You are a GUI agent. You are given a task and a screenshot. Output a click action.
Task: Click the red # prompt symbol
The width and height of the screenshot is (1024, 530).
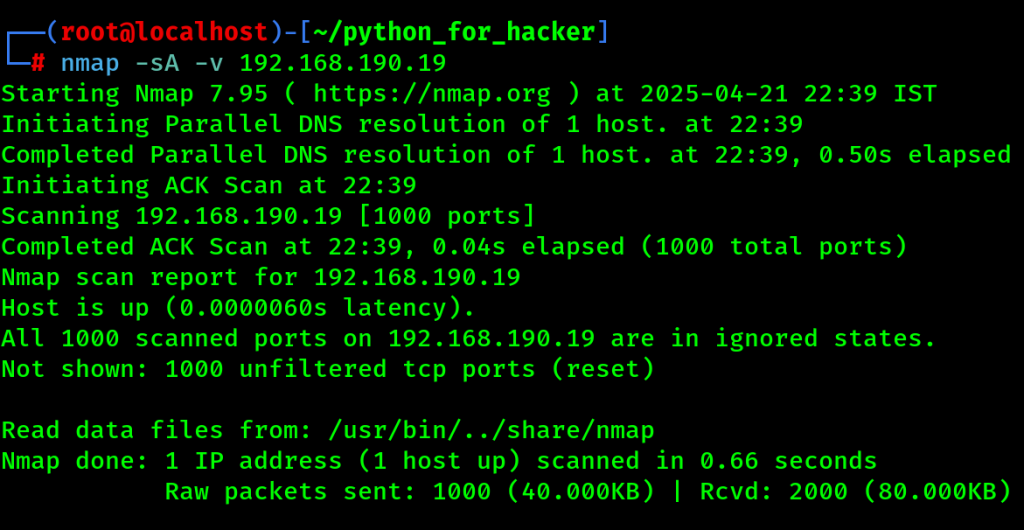click(38, 63)
